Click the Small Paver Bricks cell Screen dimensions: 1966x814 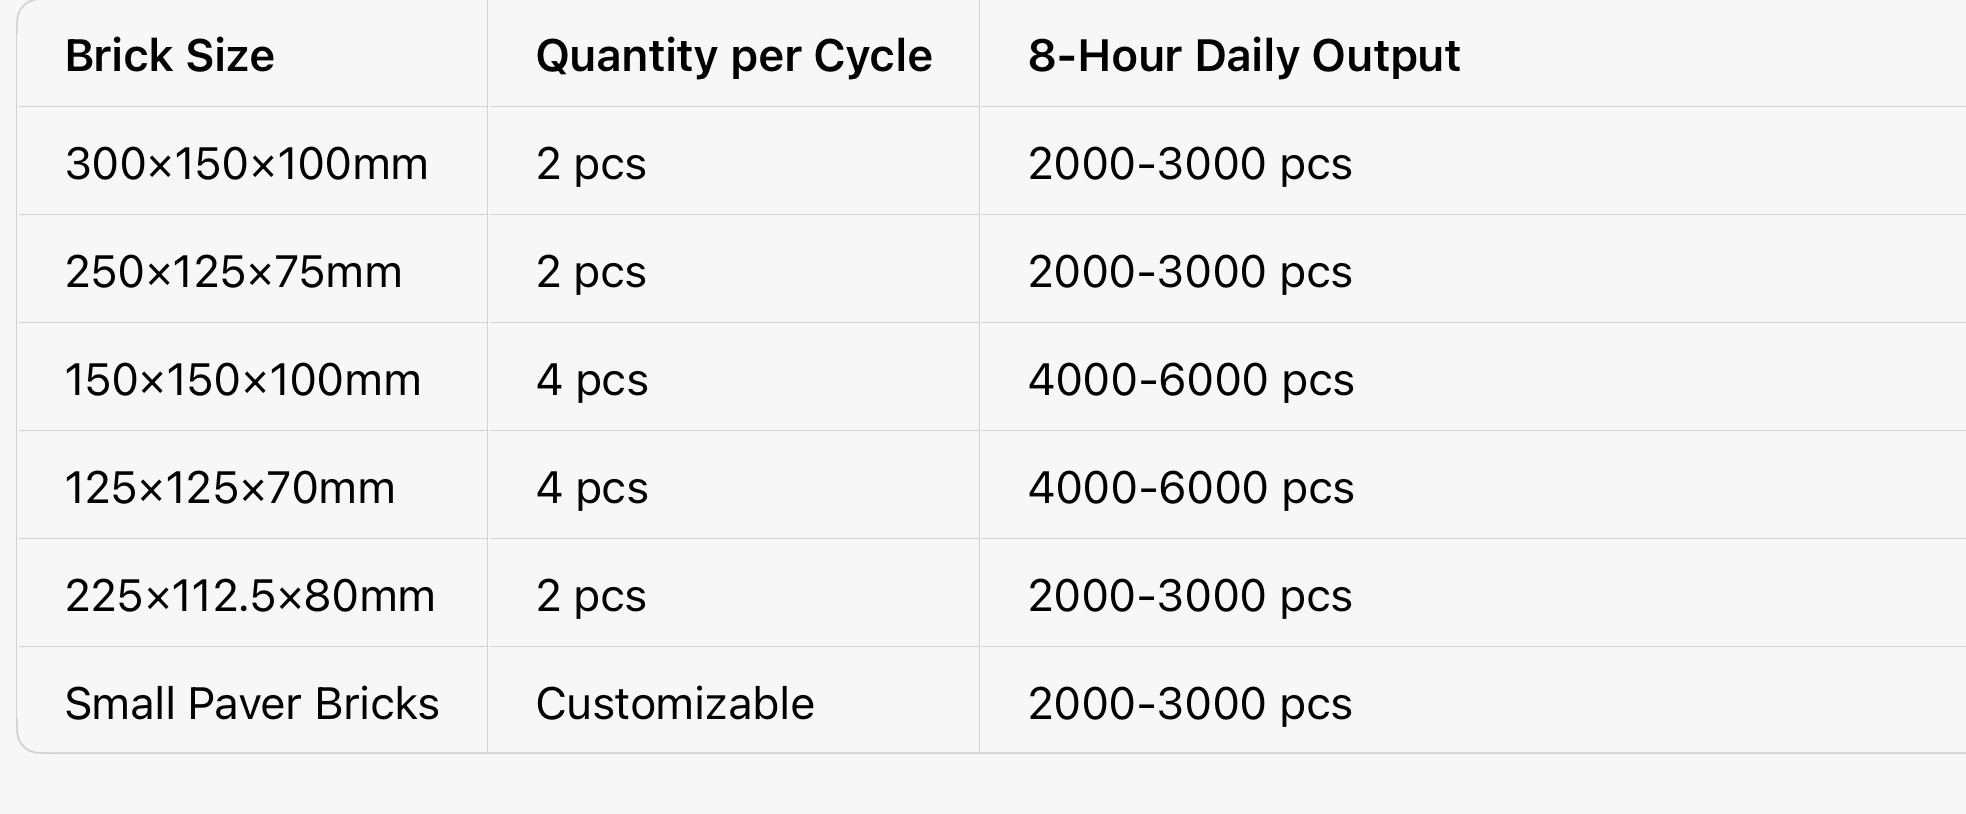[x=252, y=704]
